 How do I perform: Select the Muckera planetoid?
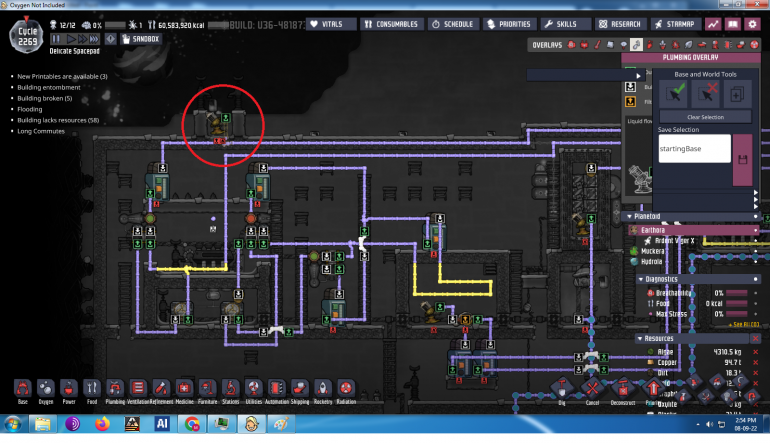click(x=652, y=251)
